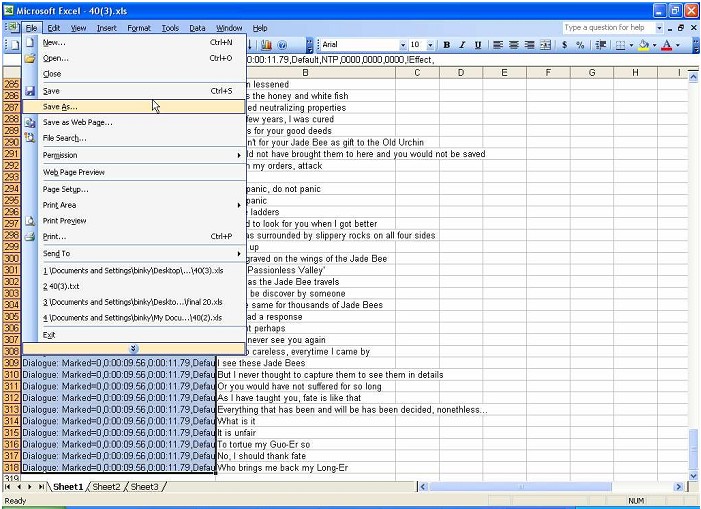Expand the Print Area submenu
This screenshot has width=701, height=509.
click(x=239, y=205)
